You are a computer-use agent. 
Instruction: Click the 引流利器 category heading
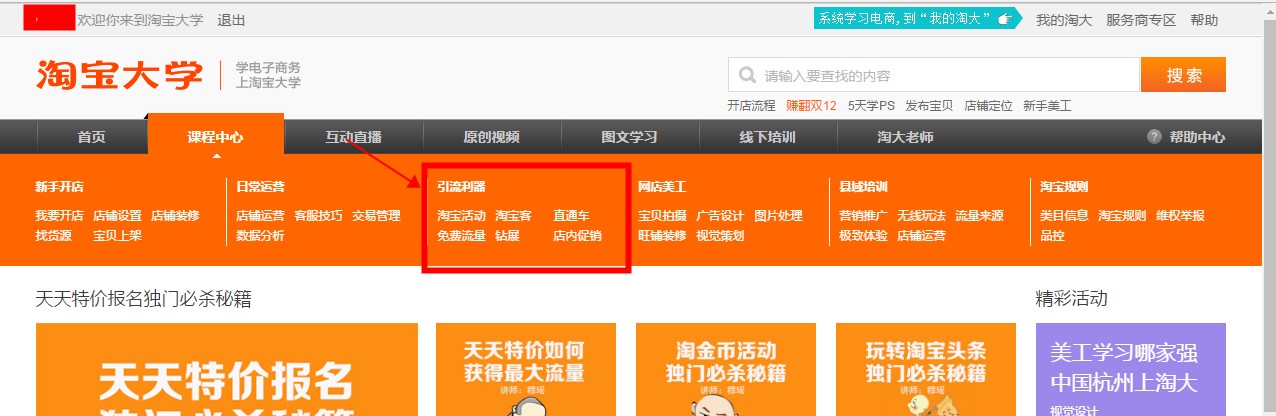461,186
